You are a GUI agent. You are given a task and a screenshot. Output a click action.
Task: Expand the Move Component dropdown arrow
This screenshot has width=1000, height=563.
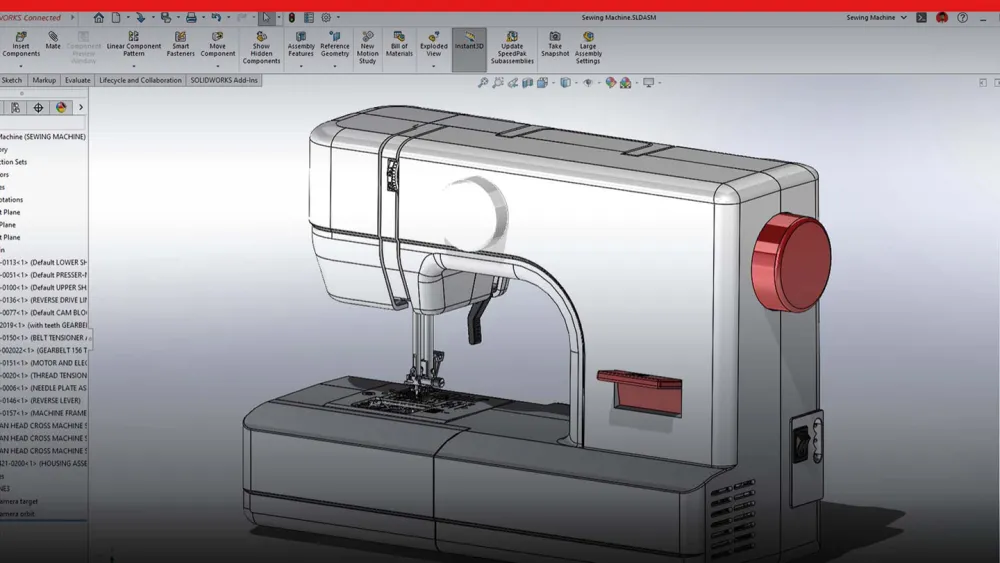[217, 66]
